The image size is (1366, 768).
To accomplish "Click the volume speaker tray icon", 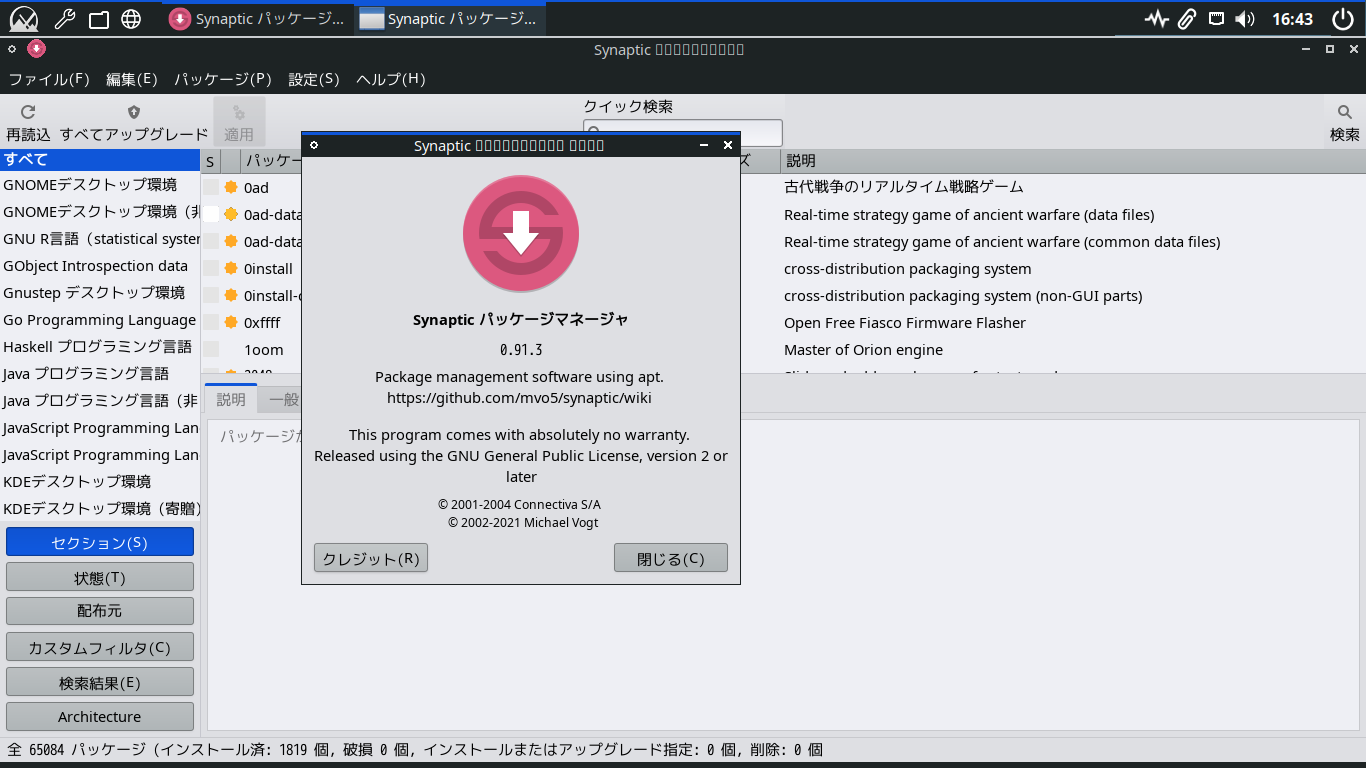I will [1245, 19].
